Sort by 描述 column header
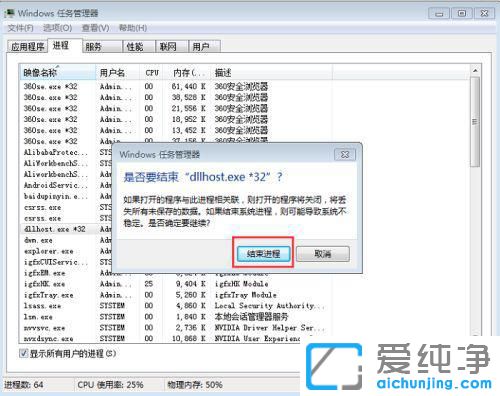Viewport: 500px width, 396px height. [271, 72]
